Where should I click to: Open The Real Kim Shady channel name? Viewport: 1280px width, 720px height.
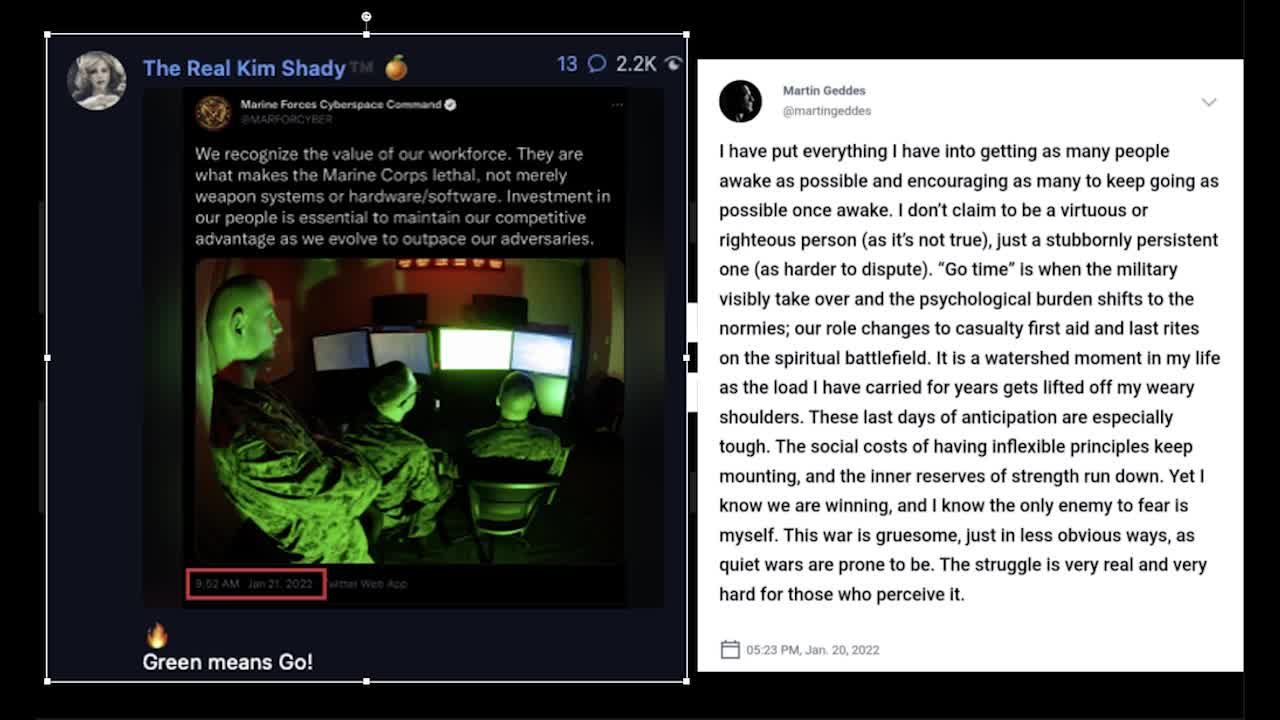click(x=244, y=68)
